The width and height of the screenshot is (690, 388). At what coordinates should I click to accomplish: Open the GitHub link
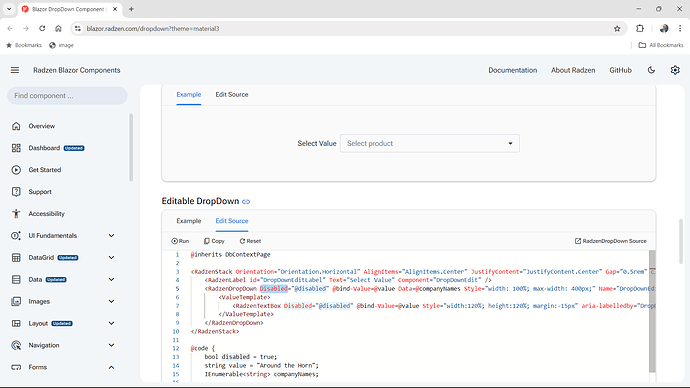[x=620, y=70]
